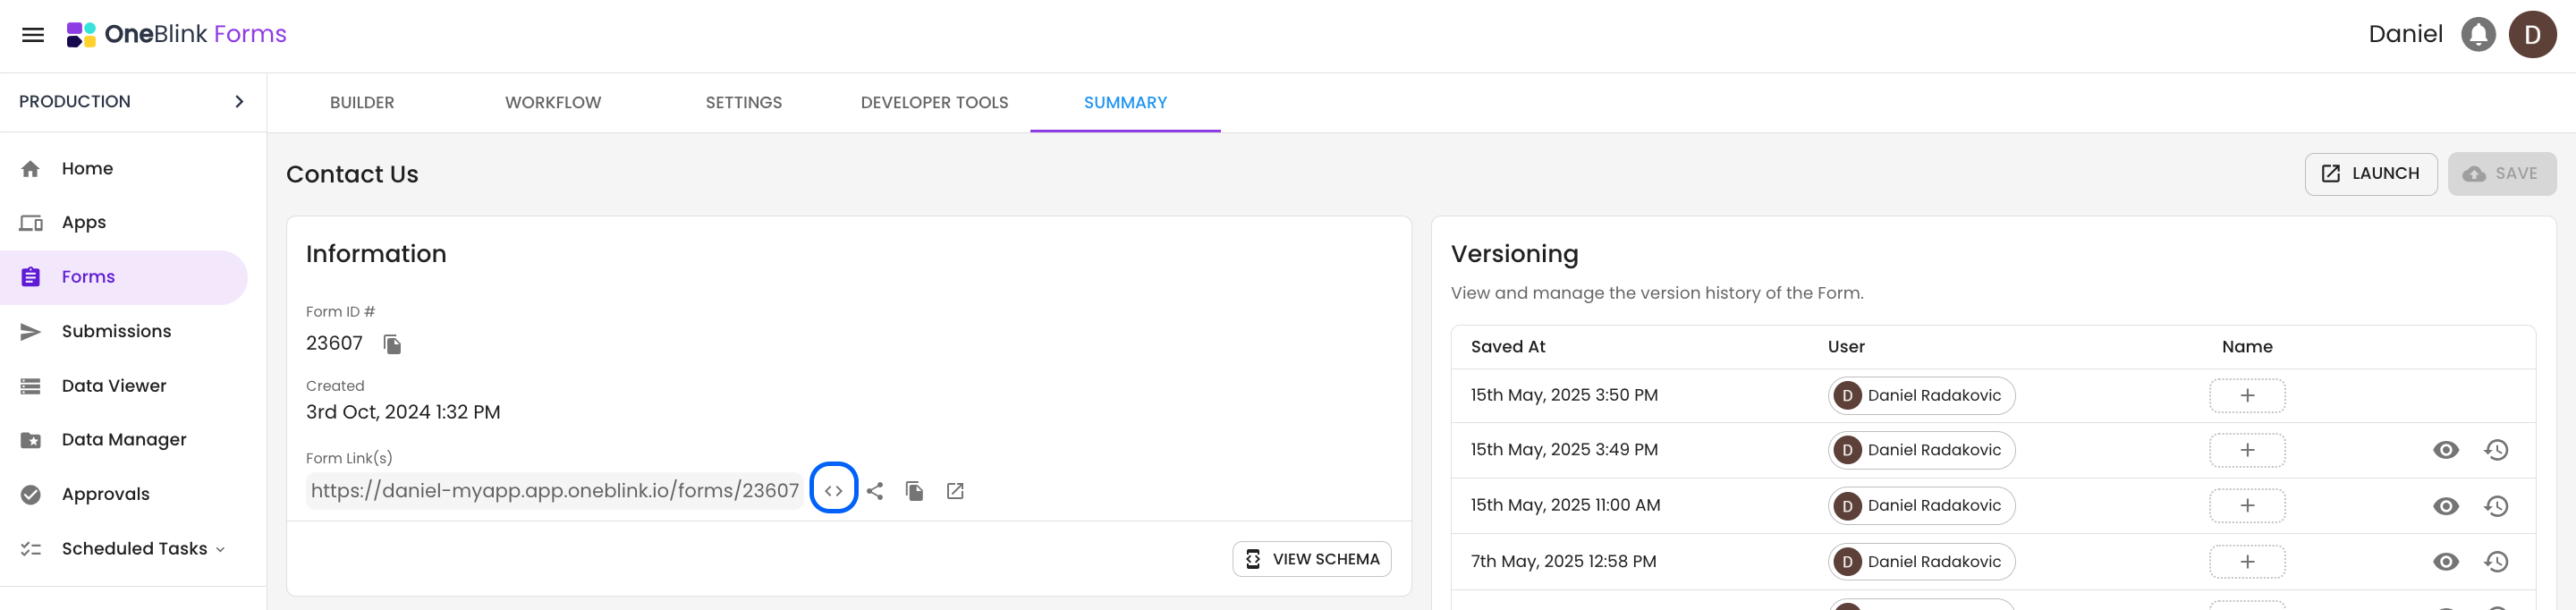This screenshot has height=610, width=2576.
Task: Switch to the BUILDER tab
Action: [362, 103]
